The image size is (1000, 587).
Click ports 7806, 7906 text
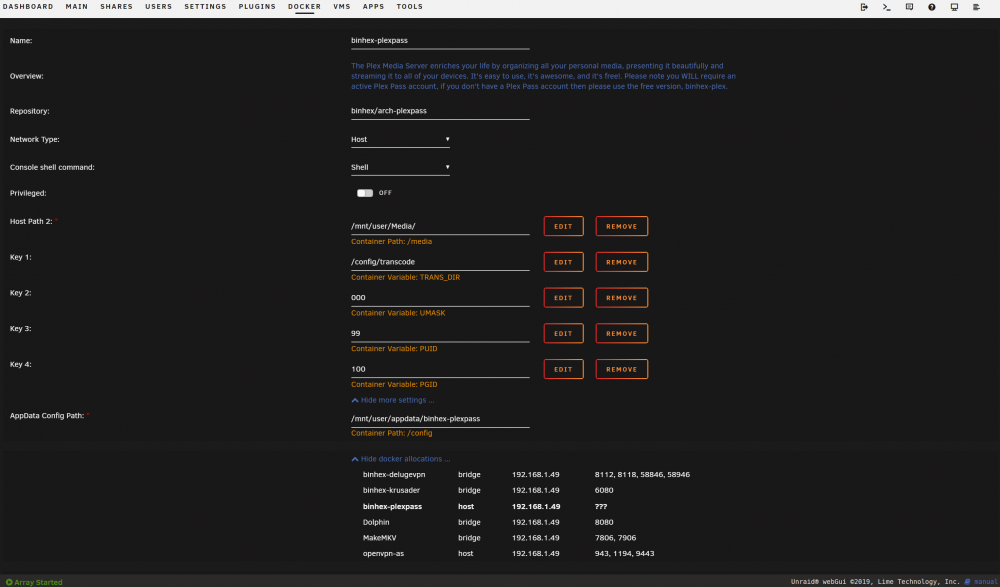615,538
